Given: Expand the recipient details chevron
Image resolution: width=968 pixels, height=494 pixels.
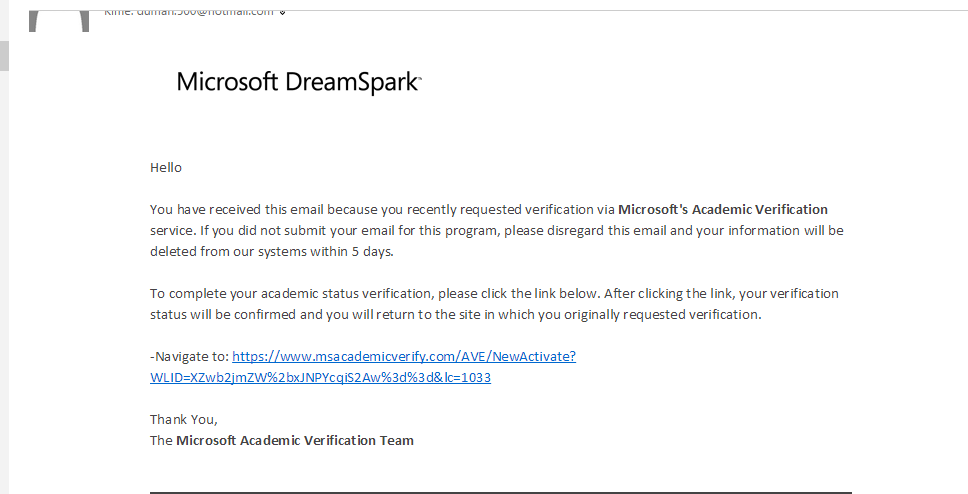Looking at the screenshot, I should (x=283, y=12).
